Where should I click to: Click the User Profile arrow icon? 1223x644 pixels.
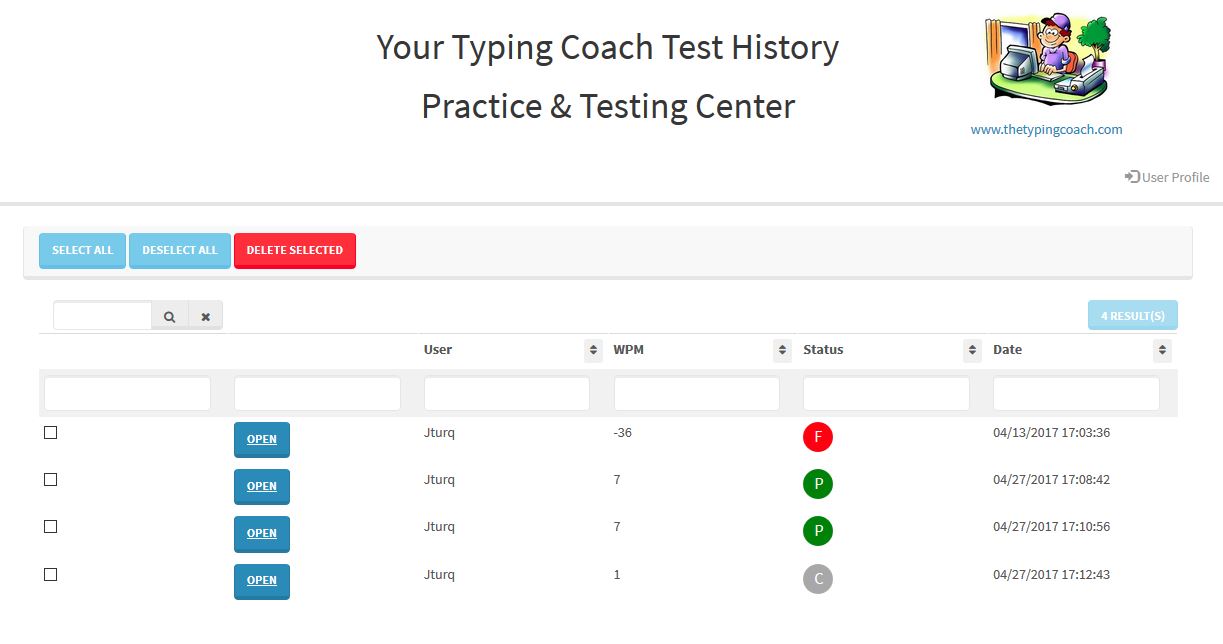coord(1131,176)
